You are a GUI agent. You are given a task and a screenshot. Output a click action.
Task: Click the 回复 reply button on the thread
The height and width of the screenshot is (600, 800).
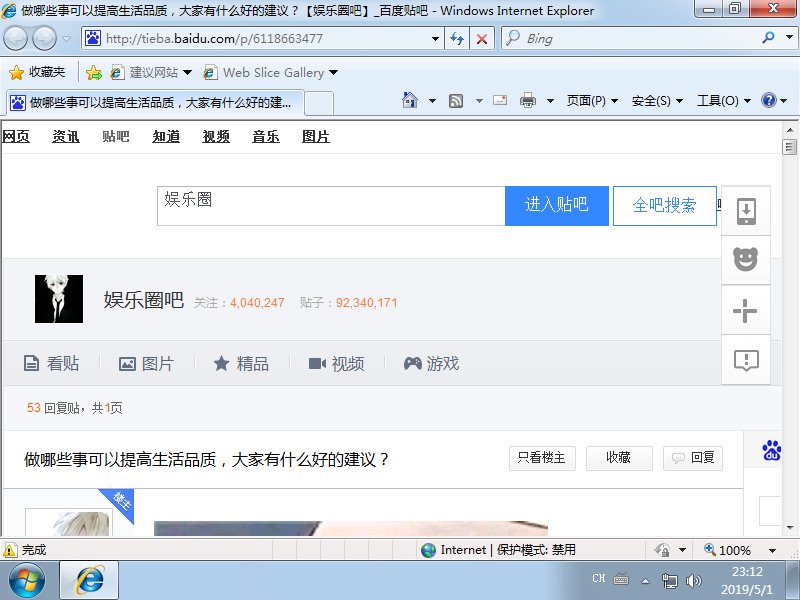[x=693, y=458]
